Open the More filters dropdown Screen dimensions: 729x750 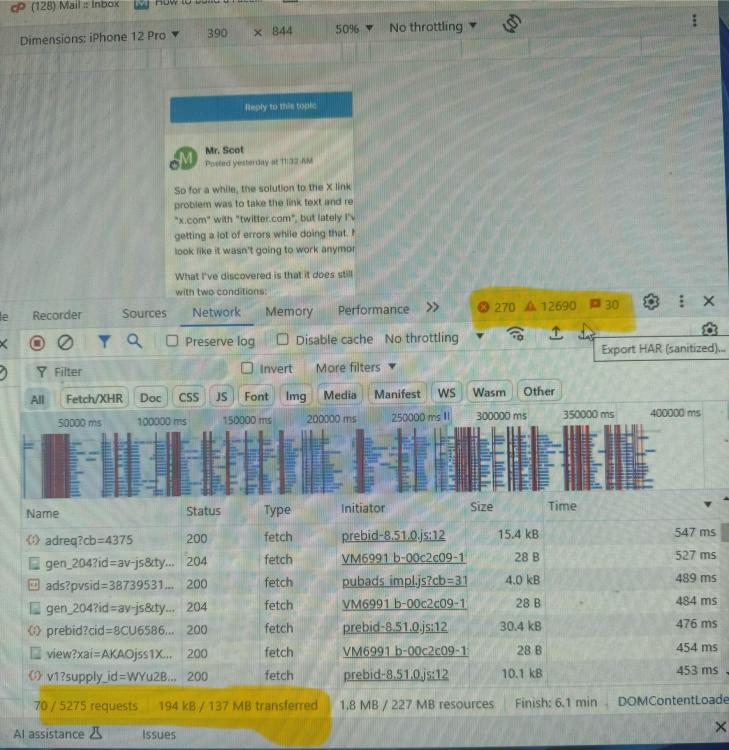[356, 367]
